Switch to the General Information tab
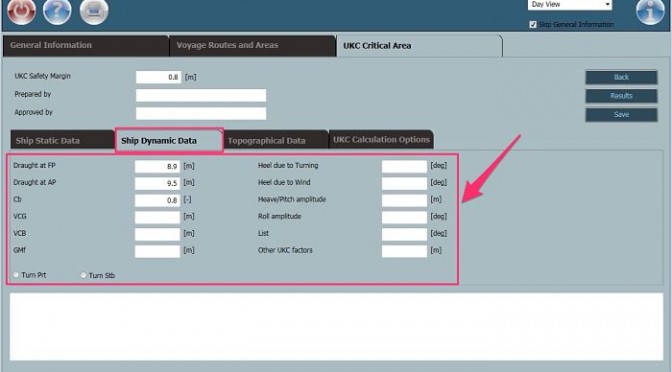This screenshot has height=372, width=672. pos(86,45)
